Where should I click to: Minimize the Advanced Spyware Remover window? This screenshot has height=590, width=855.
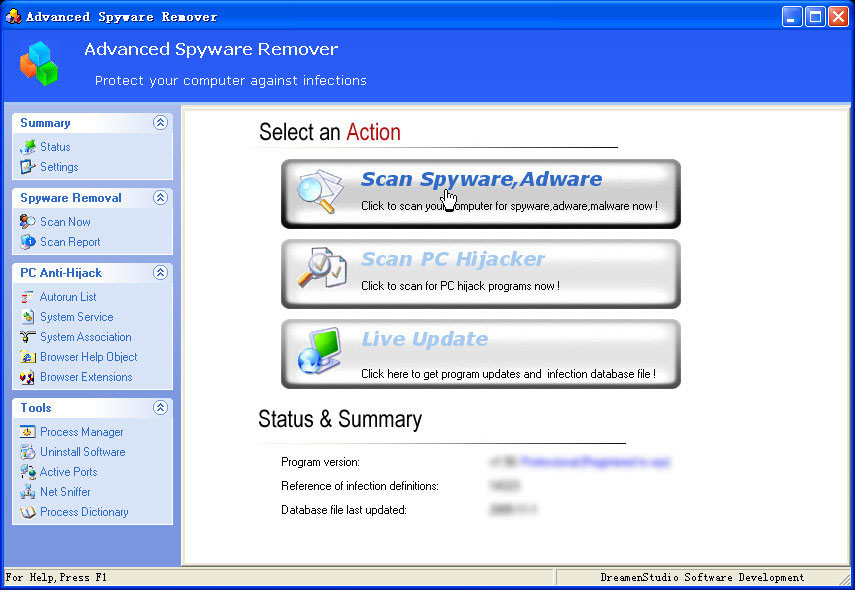(x=792, y=17)
